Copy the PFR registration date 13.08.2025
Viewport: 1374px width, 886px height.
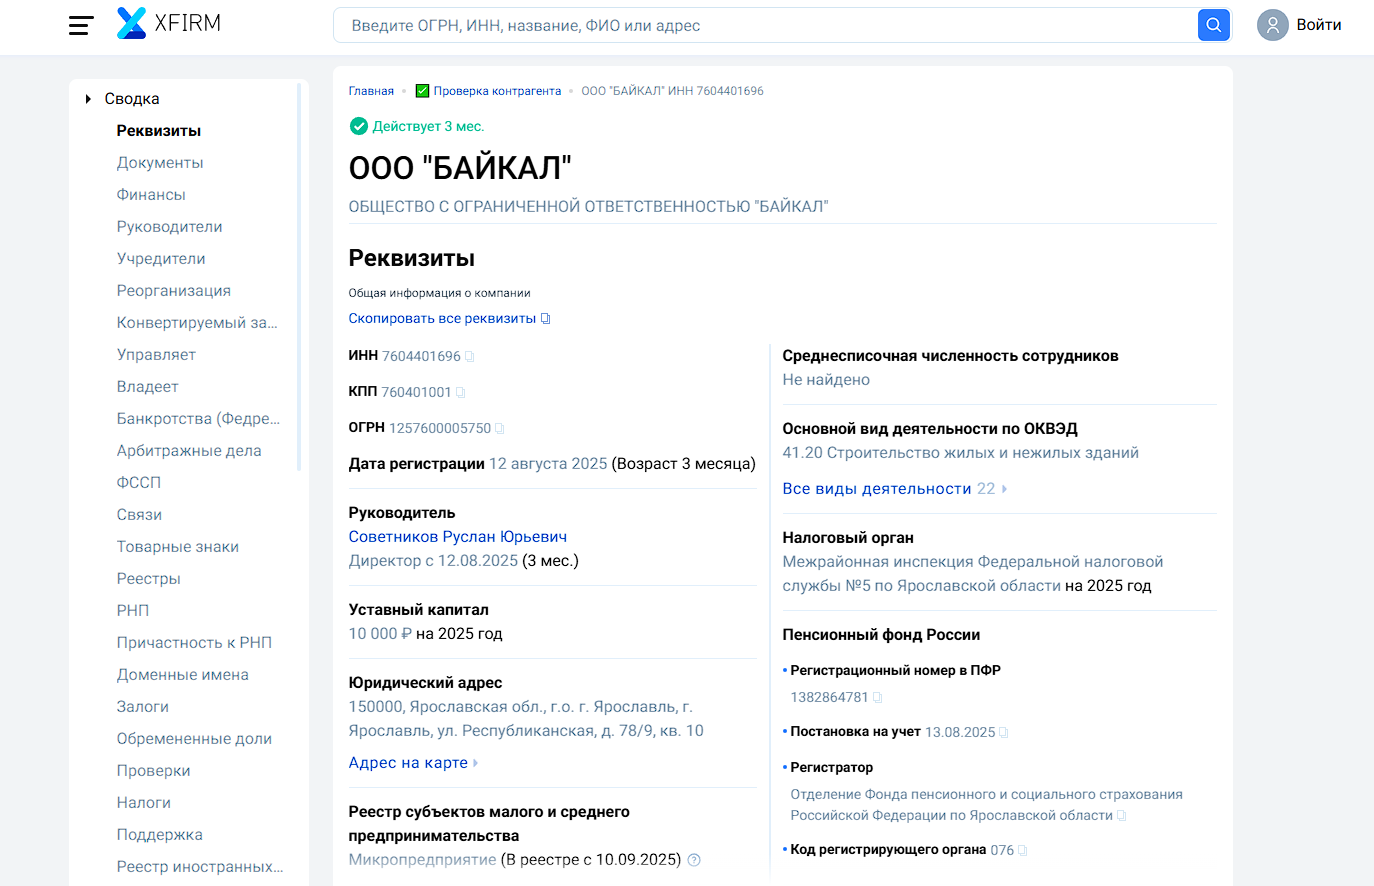(x=1003, y=733)
